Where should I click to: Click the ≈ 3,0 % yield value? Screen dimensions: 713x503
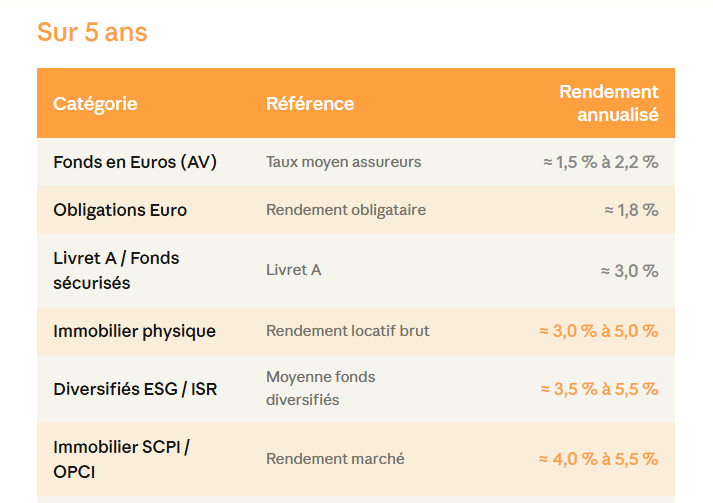pyautogui.click(x=629, y=271)
